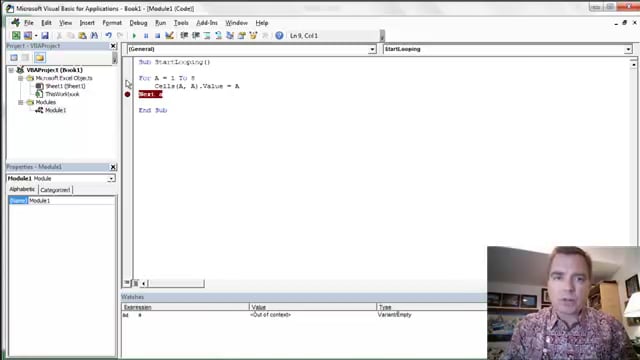This screenshot has height=360, width=640.
Task: Open the Debug menu
Action: (x=138, y=23)
